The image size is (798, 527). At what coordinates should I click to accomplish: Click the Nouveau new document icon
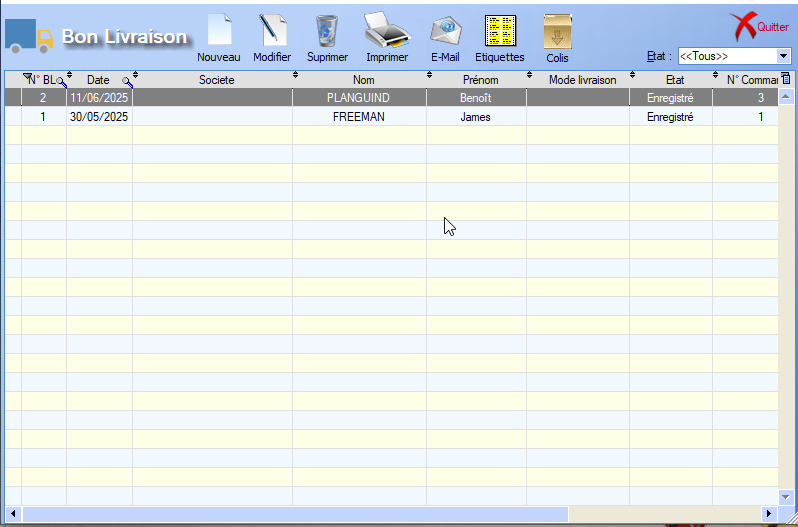tap(218, 31)
